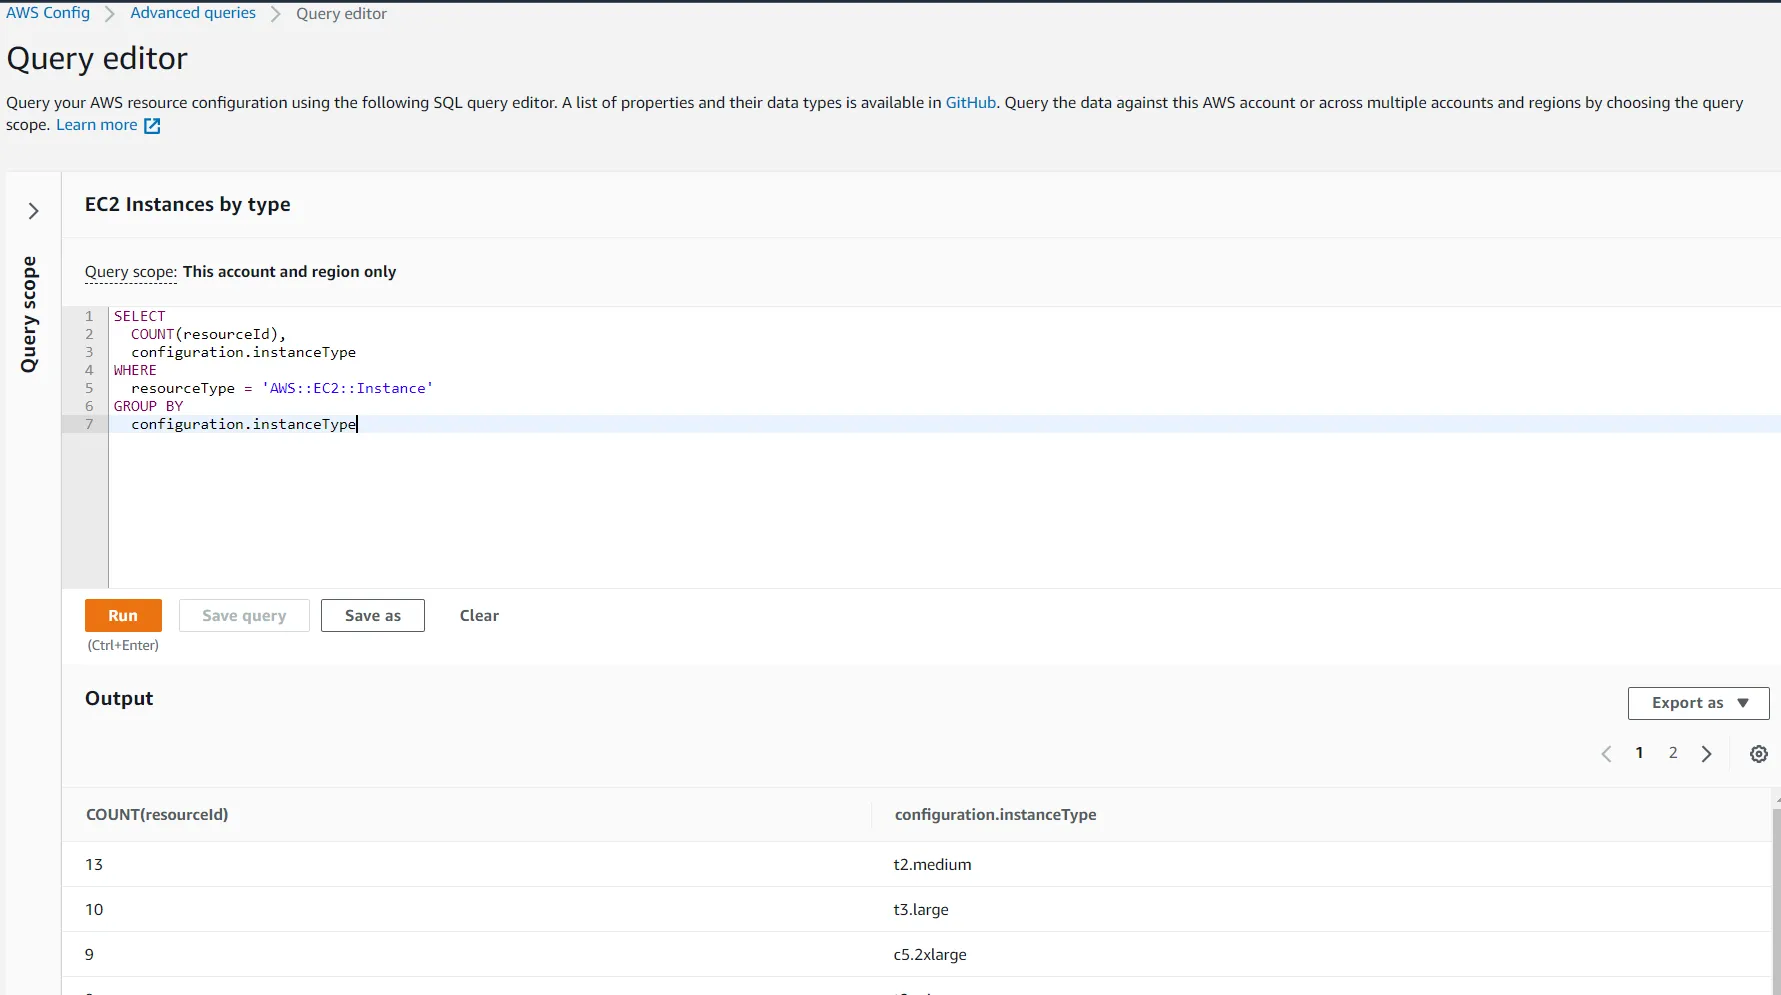Screen dimensions: 1781x995
Task: Open the GitHub properties link
Action: 970,103
